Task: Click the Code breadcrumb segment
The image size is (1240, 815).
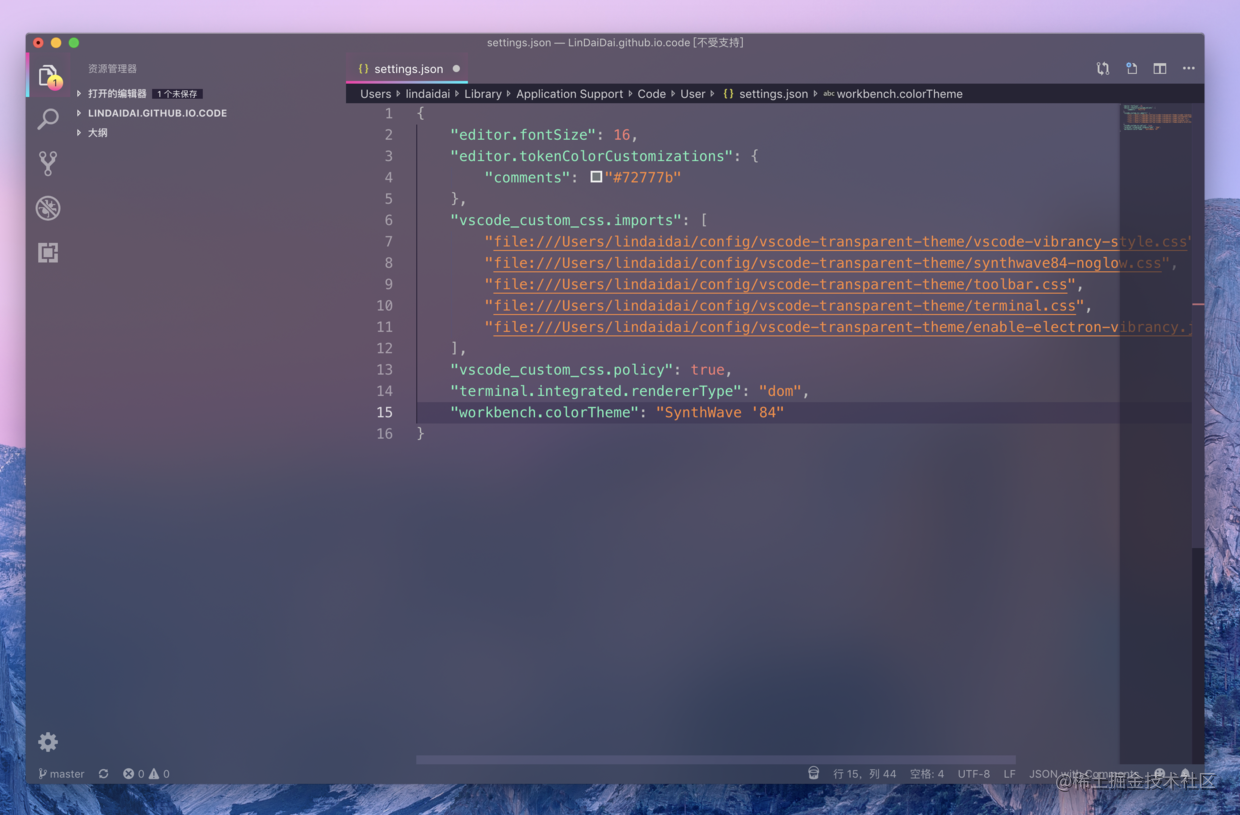Action: [x=652, y=94]
